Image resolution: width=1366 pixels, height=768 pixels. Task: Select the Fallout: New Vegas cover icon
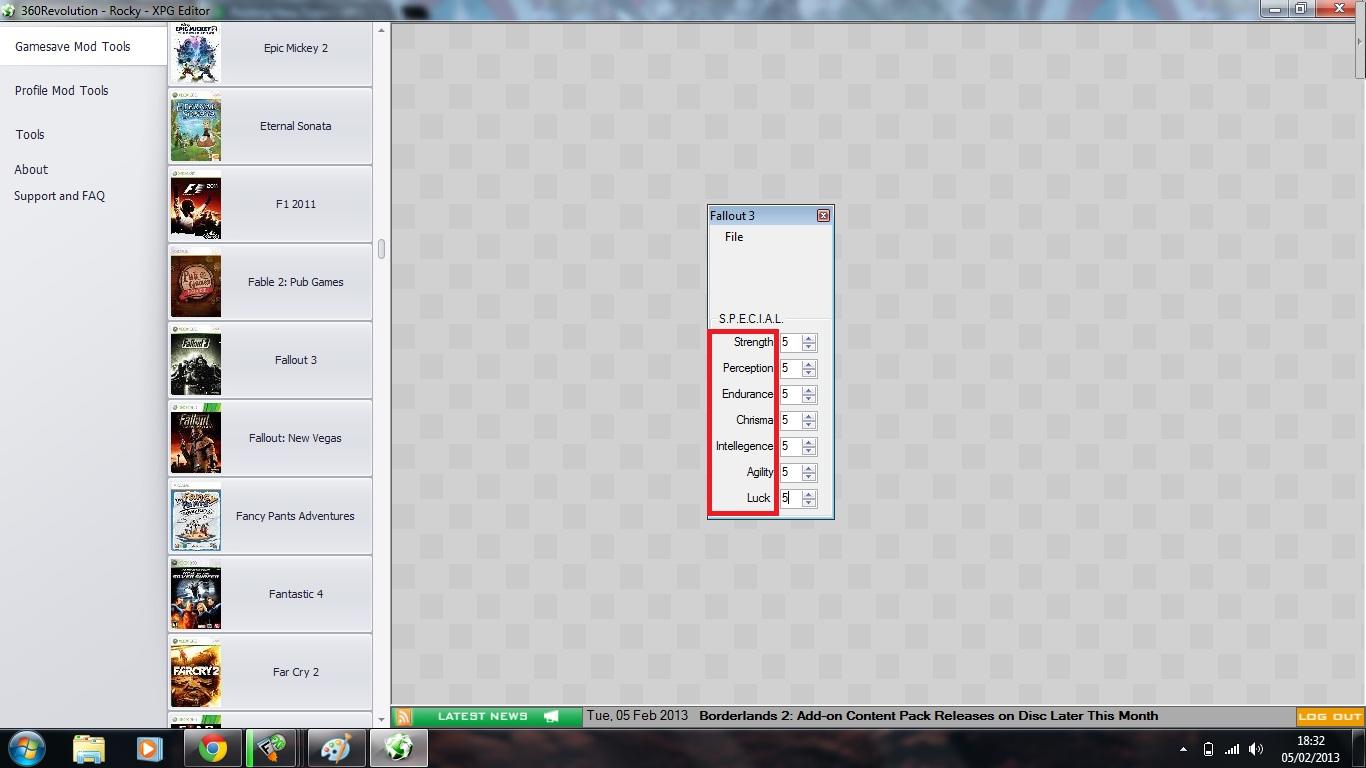196,438
